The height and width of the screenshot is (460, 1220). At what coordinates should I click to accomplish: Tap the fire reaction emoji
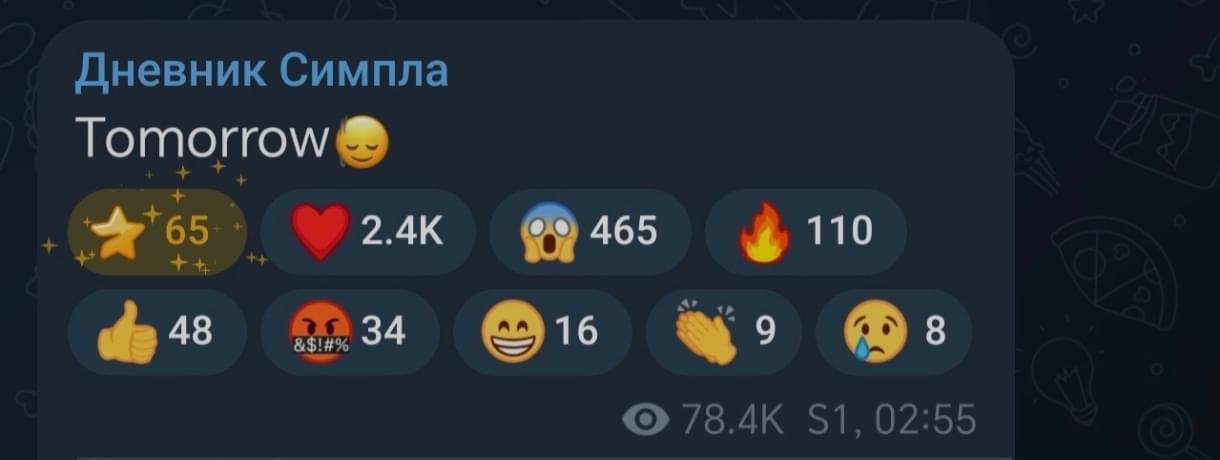click(764, 232)
